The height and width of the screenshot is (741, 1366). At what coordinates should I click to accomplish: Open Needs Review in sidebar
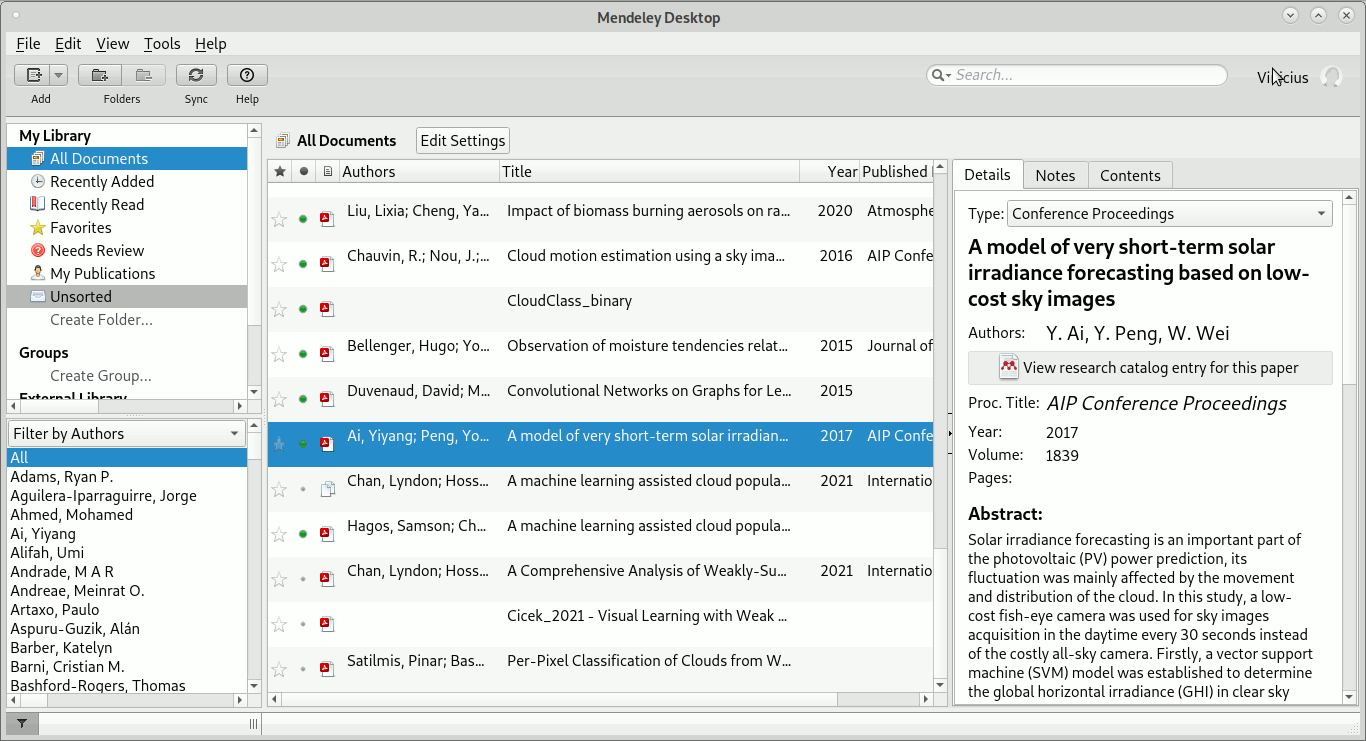point(127,250)
